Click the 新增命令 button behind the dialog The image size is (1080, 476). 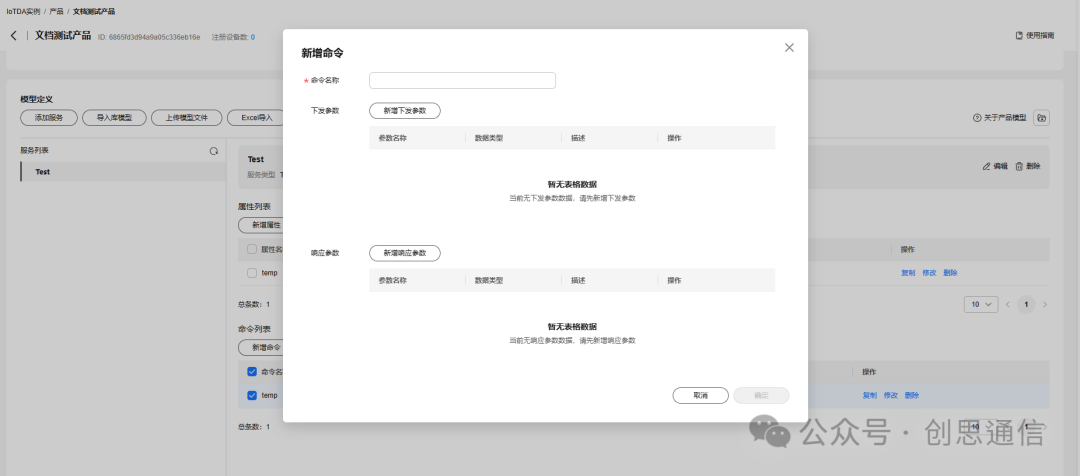click(x=260, y=348)
